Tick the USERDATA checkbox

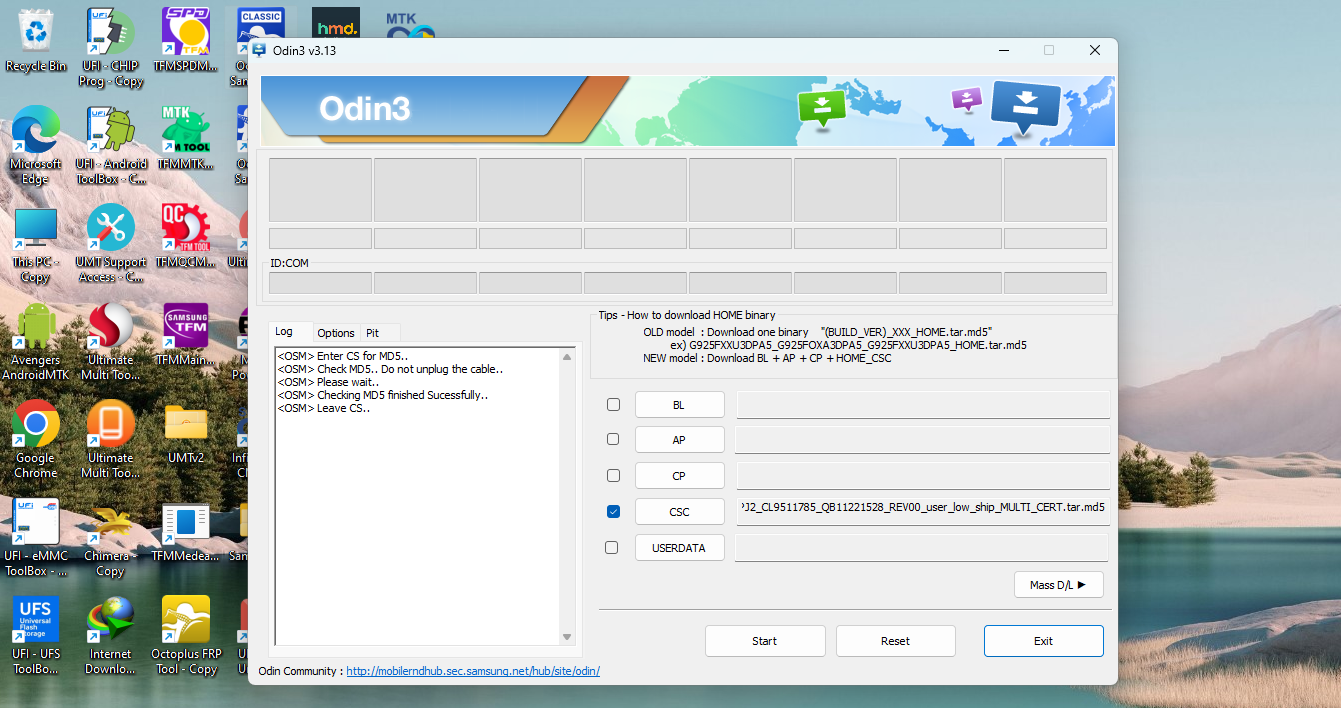tap(613, 548)
